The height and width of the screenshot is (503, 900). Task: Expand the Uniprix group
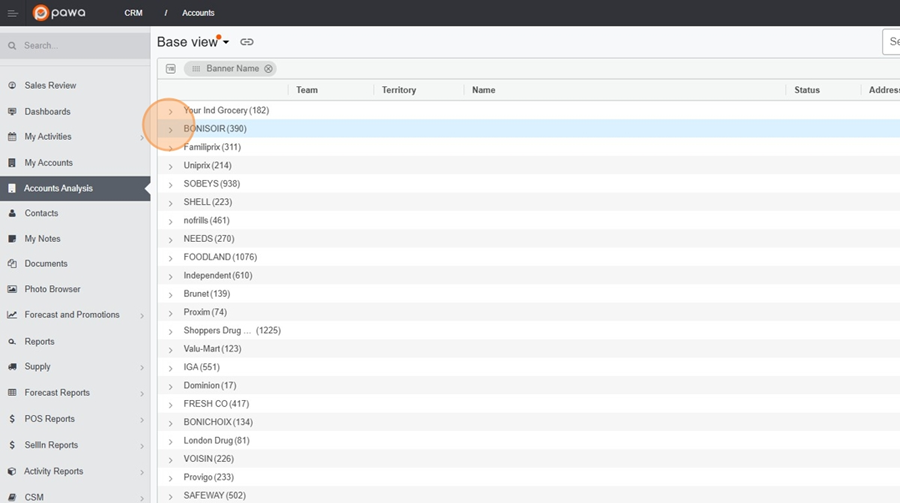170,167
